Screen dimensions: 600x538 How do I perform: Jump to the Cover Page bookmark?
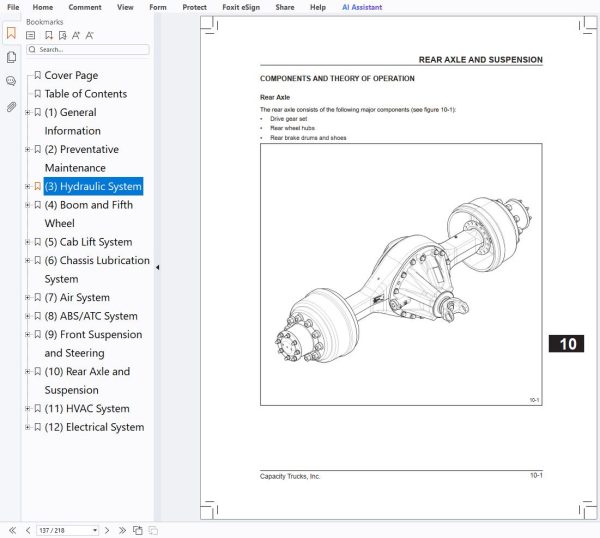[71, 75]
